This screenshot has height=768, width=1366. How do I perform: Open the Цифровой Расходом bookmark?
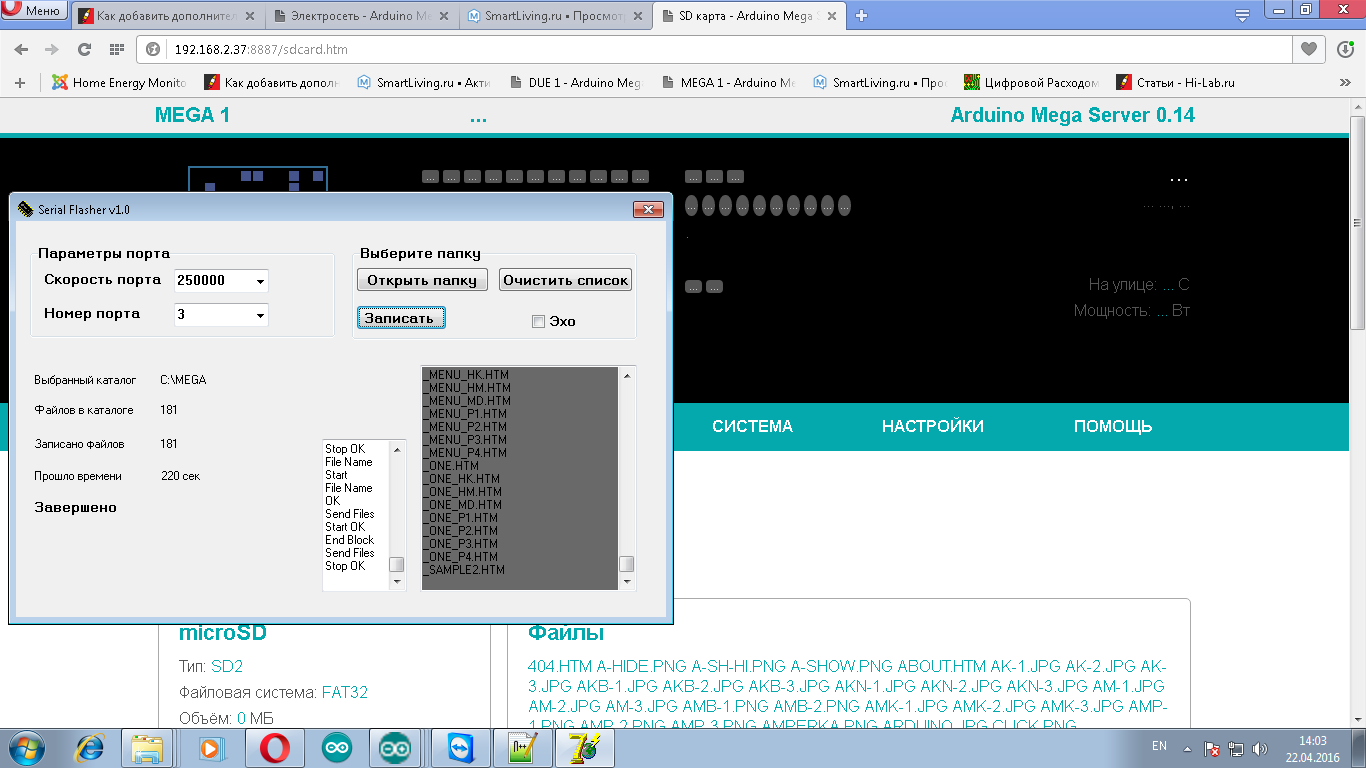tap(1031, 83)
